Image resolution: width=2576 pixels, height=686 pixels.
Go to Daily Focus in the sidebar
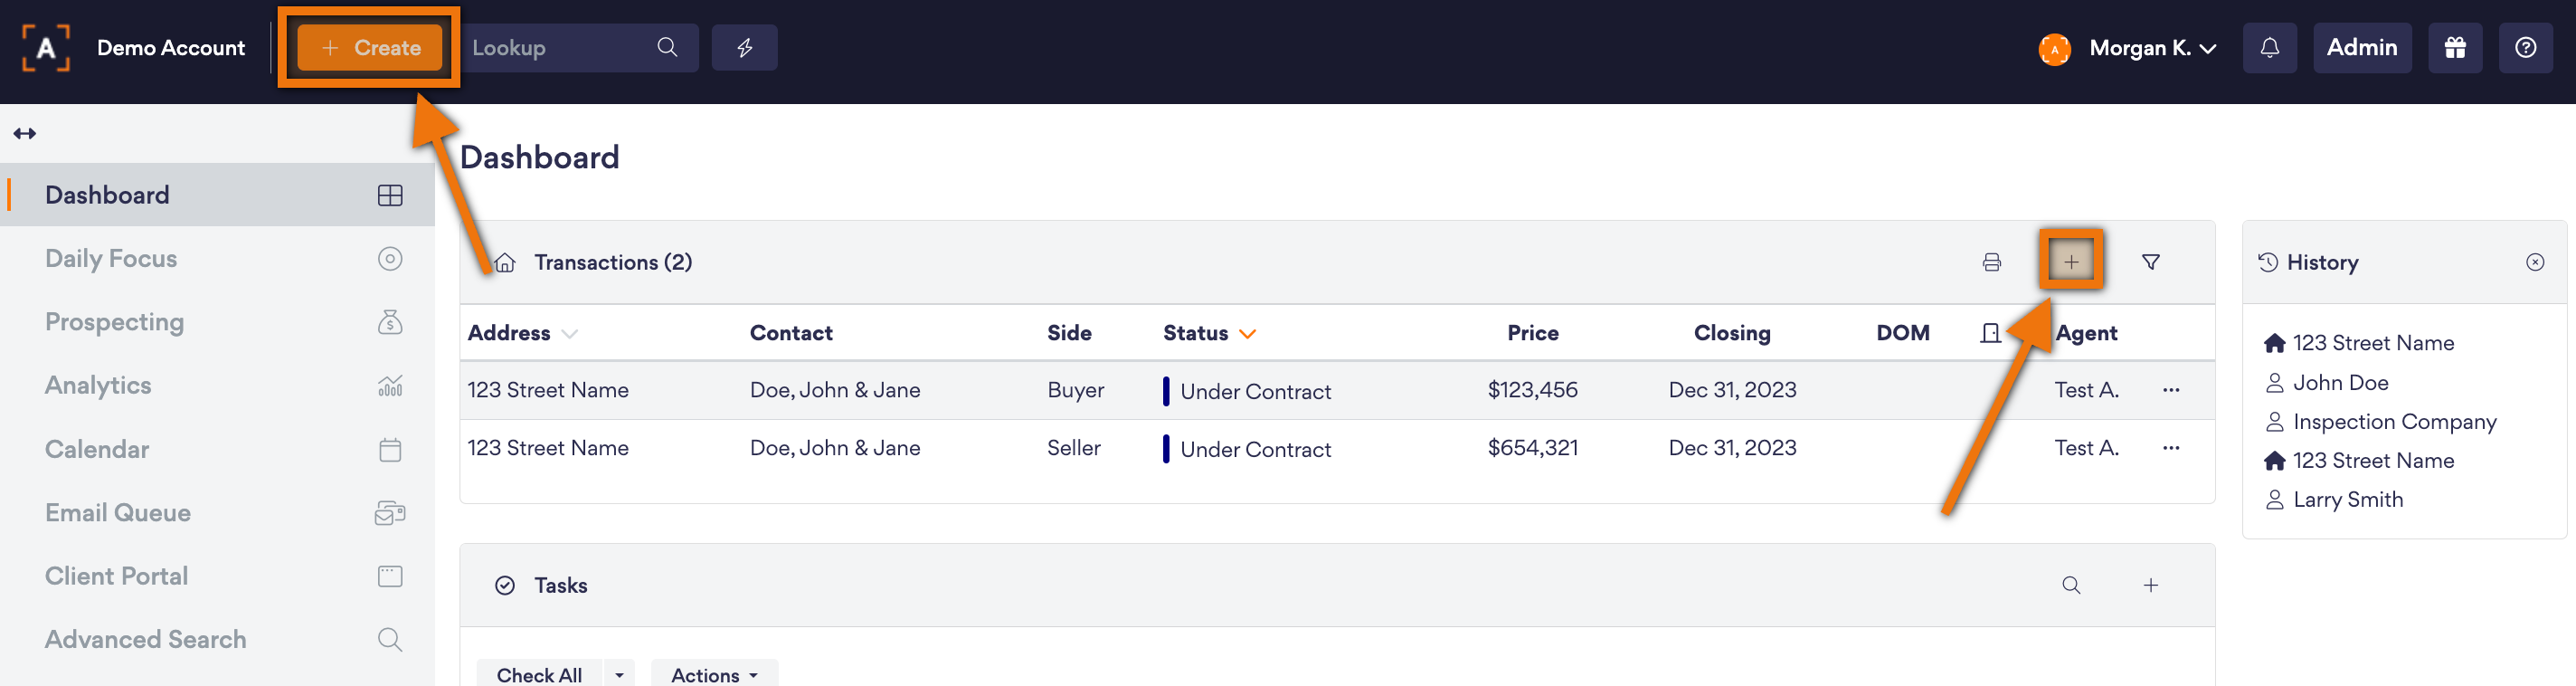(111, 259)
